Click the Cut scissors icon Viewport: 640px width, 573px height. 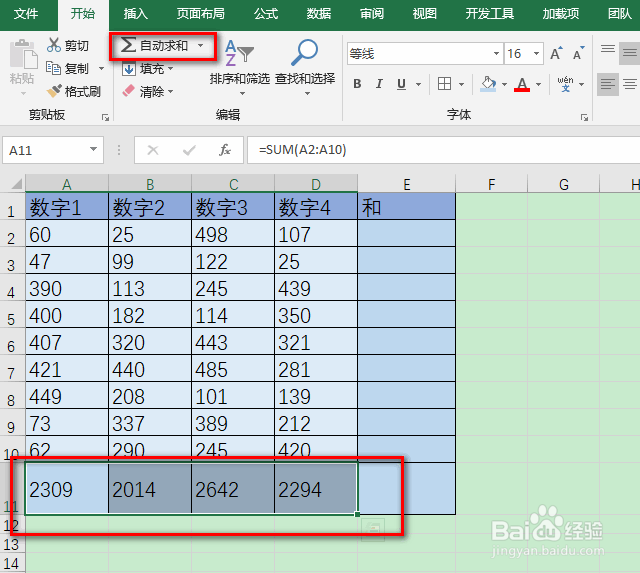point(54,45)
